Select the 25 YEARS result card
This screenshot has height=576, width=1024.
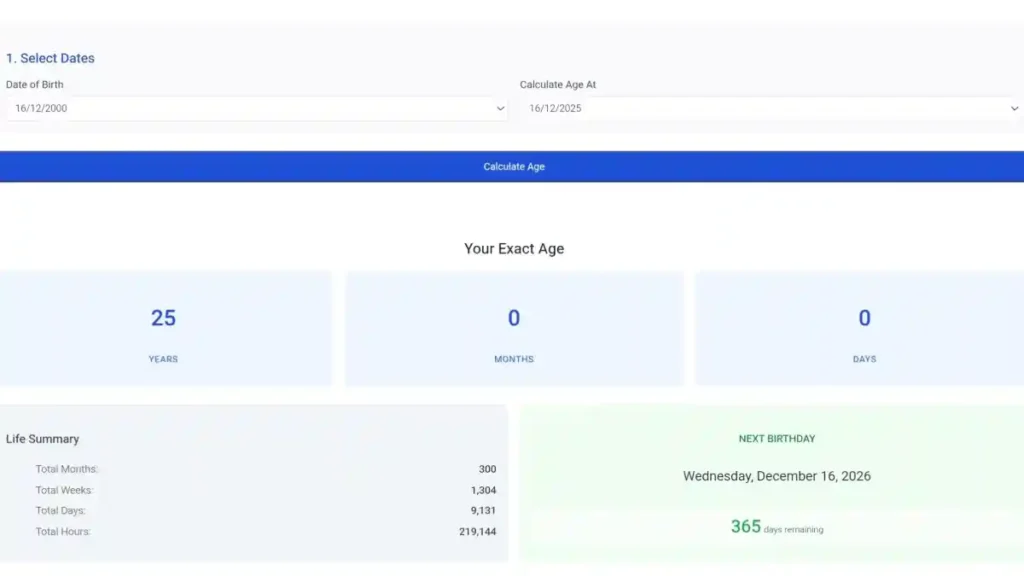tap(165, 327)
